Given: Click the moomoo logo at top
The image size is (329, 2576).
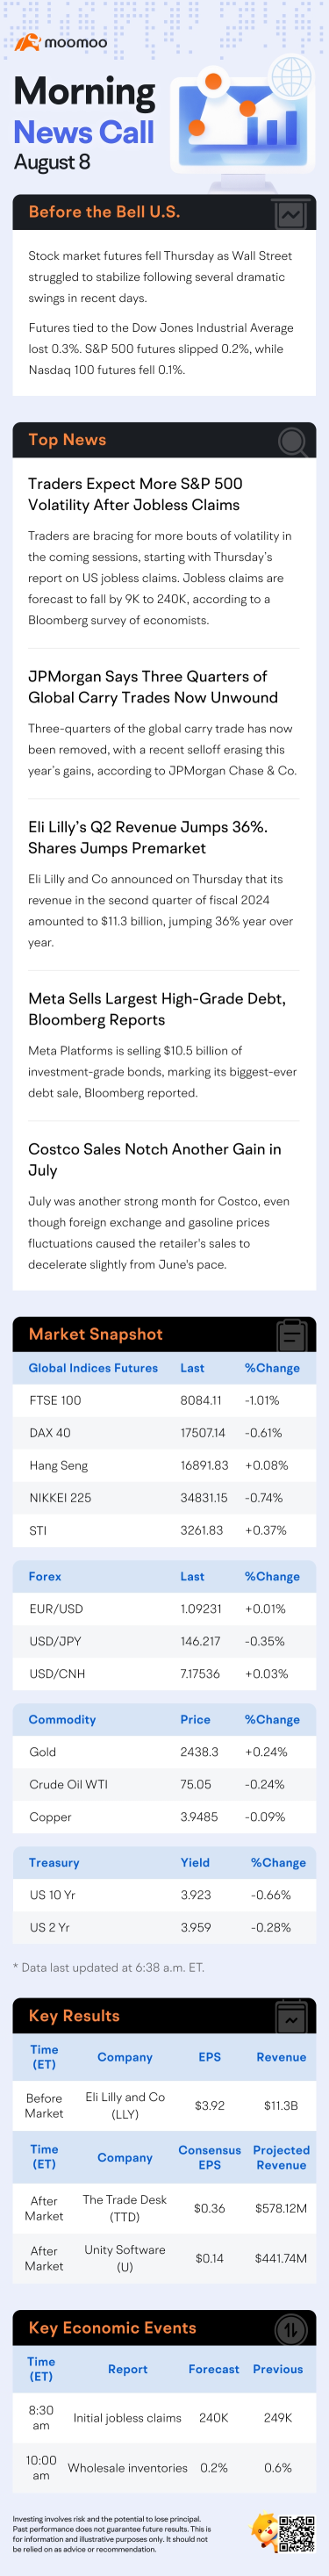Looking at the screenshot, I should tap(60, 43).
